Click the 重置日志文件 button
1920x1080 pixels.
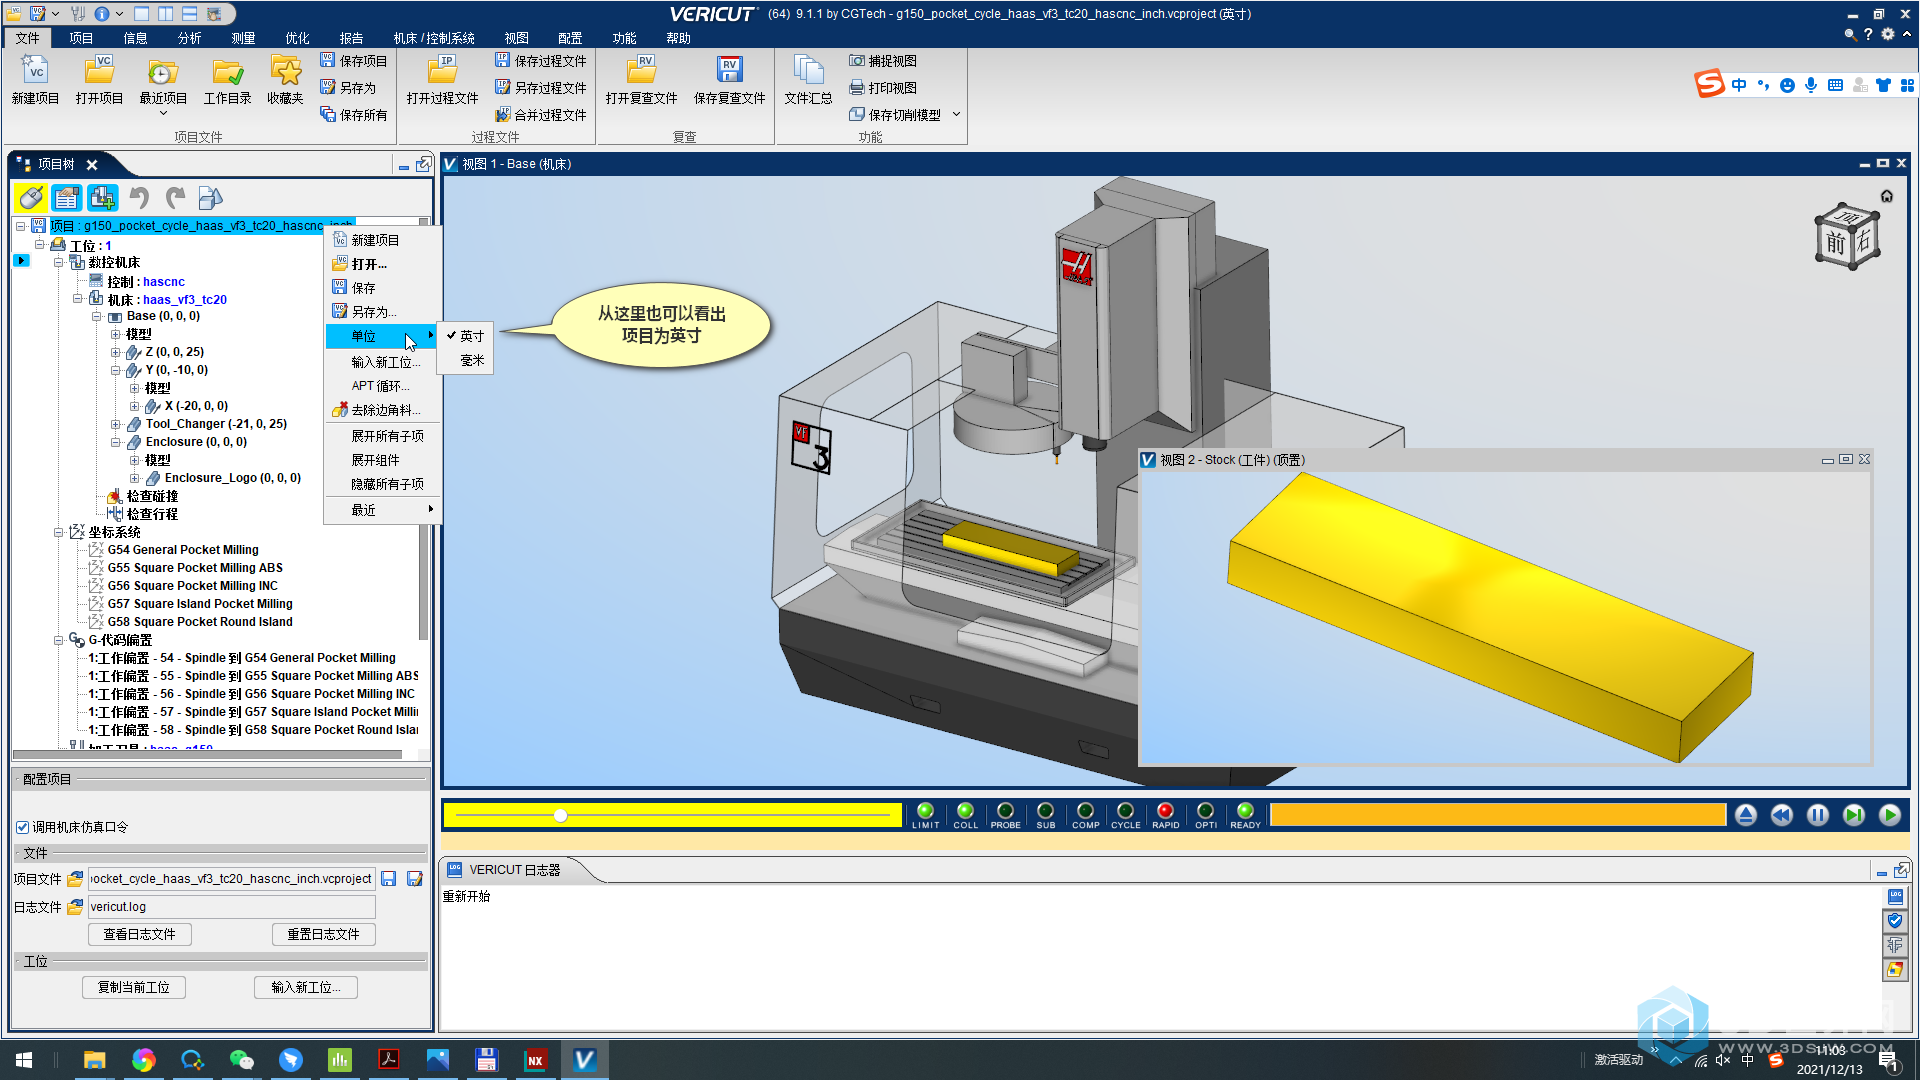(x=324, y=934)
